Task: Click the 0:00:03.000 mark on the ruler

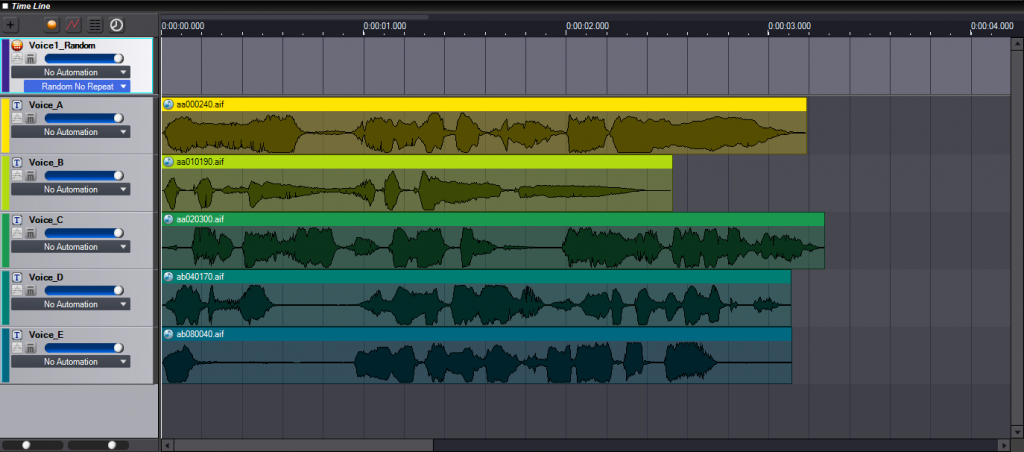Action: point(790,26)
